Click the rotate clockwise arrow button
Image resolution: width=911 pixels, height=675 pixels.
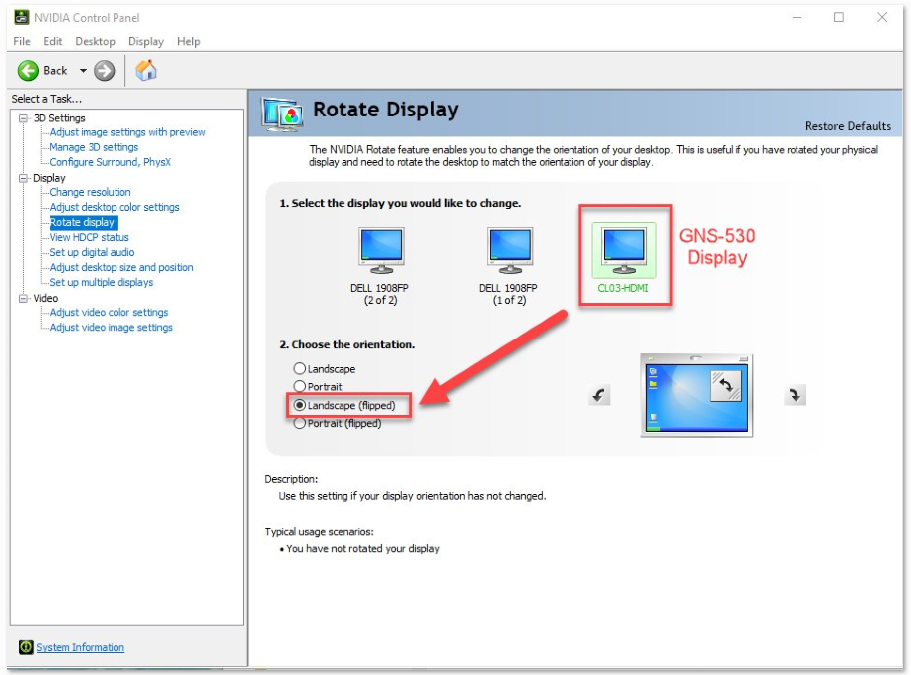[x=794, y=396]
